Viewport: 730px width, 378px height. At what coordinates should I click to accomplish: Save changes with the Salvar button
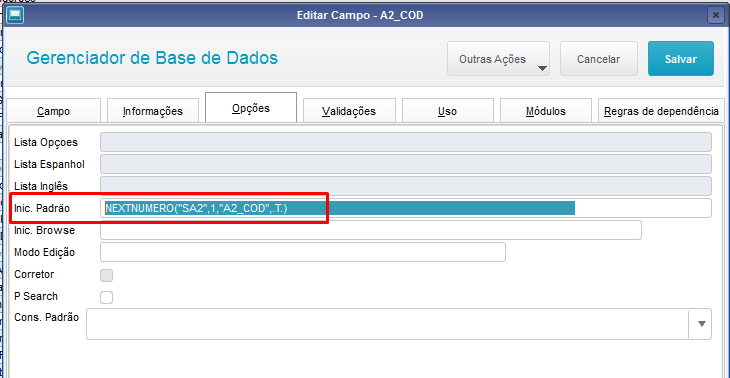coord(681,59)
